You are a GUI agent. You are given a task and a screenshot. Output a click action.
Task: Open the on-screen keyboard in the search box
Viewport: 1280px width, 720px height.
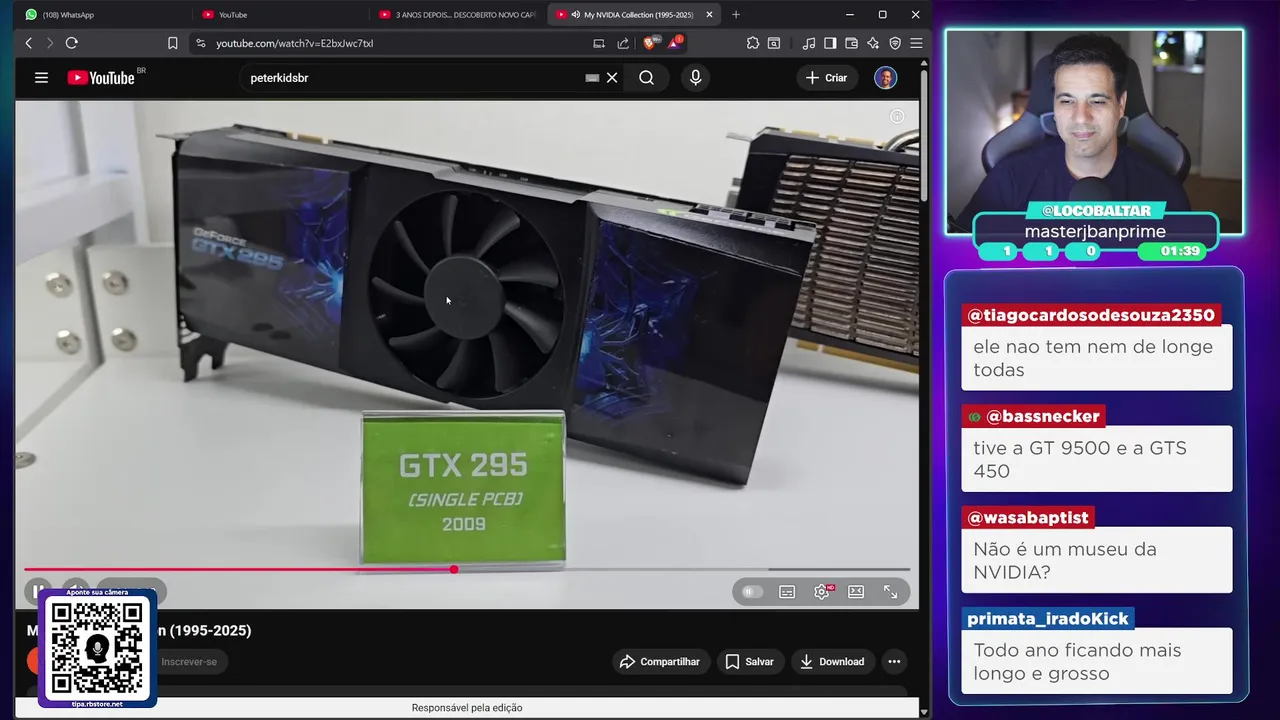pyautogui.click(x=592, y=77)
